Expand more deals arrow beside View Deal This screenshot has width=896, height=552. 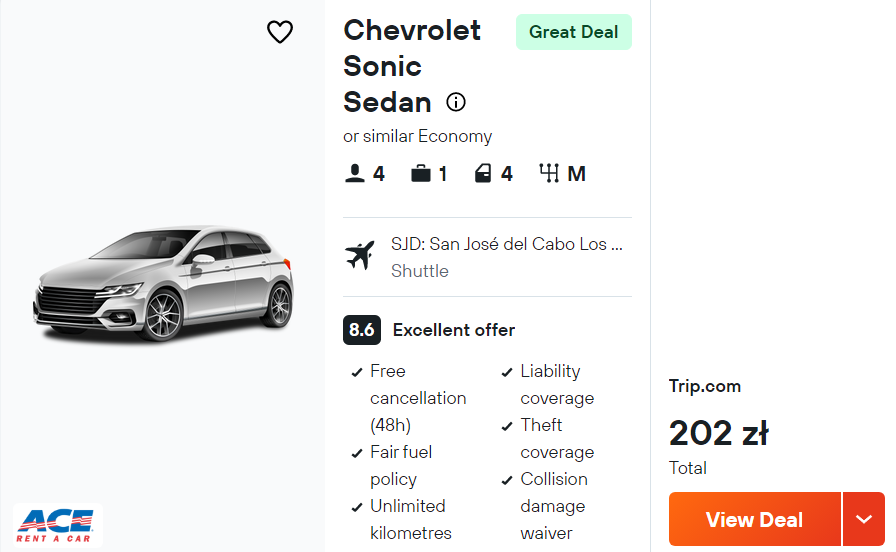click(864, 519)
